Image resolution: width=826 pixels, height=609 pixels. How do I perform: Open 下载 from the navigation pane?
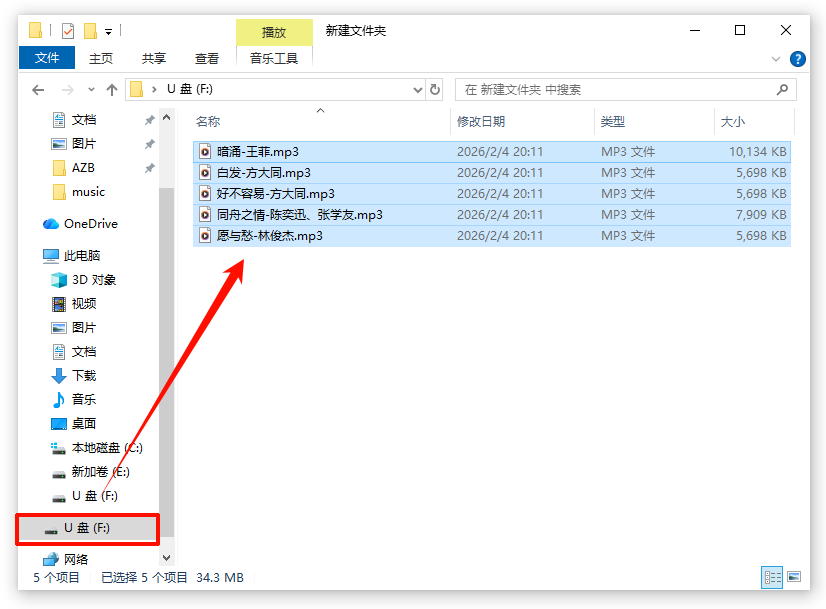pos(83,375)
